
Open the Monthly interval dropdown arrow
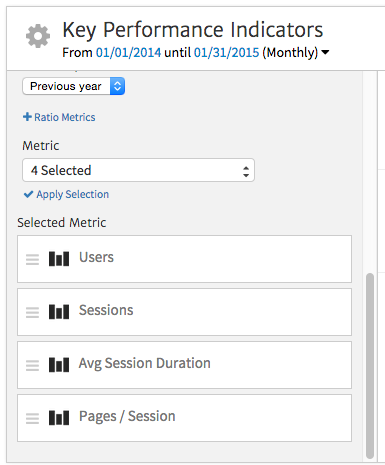point(325,52)
